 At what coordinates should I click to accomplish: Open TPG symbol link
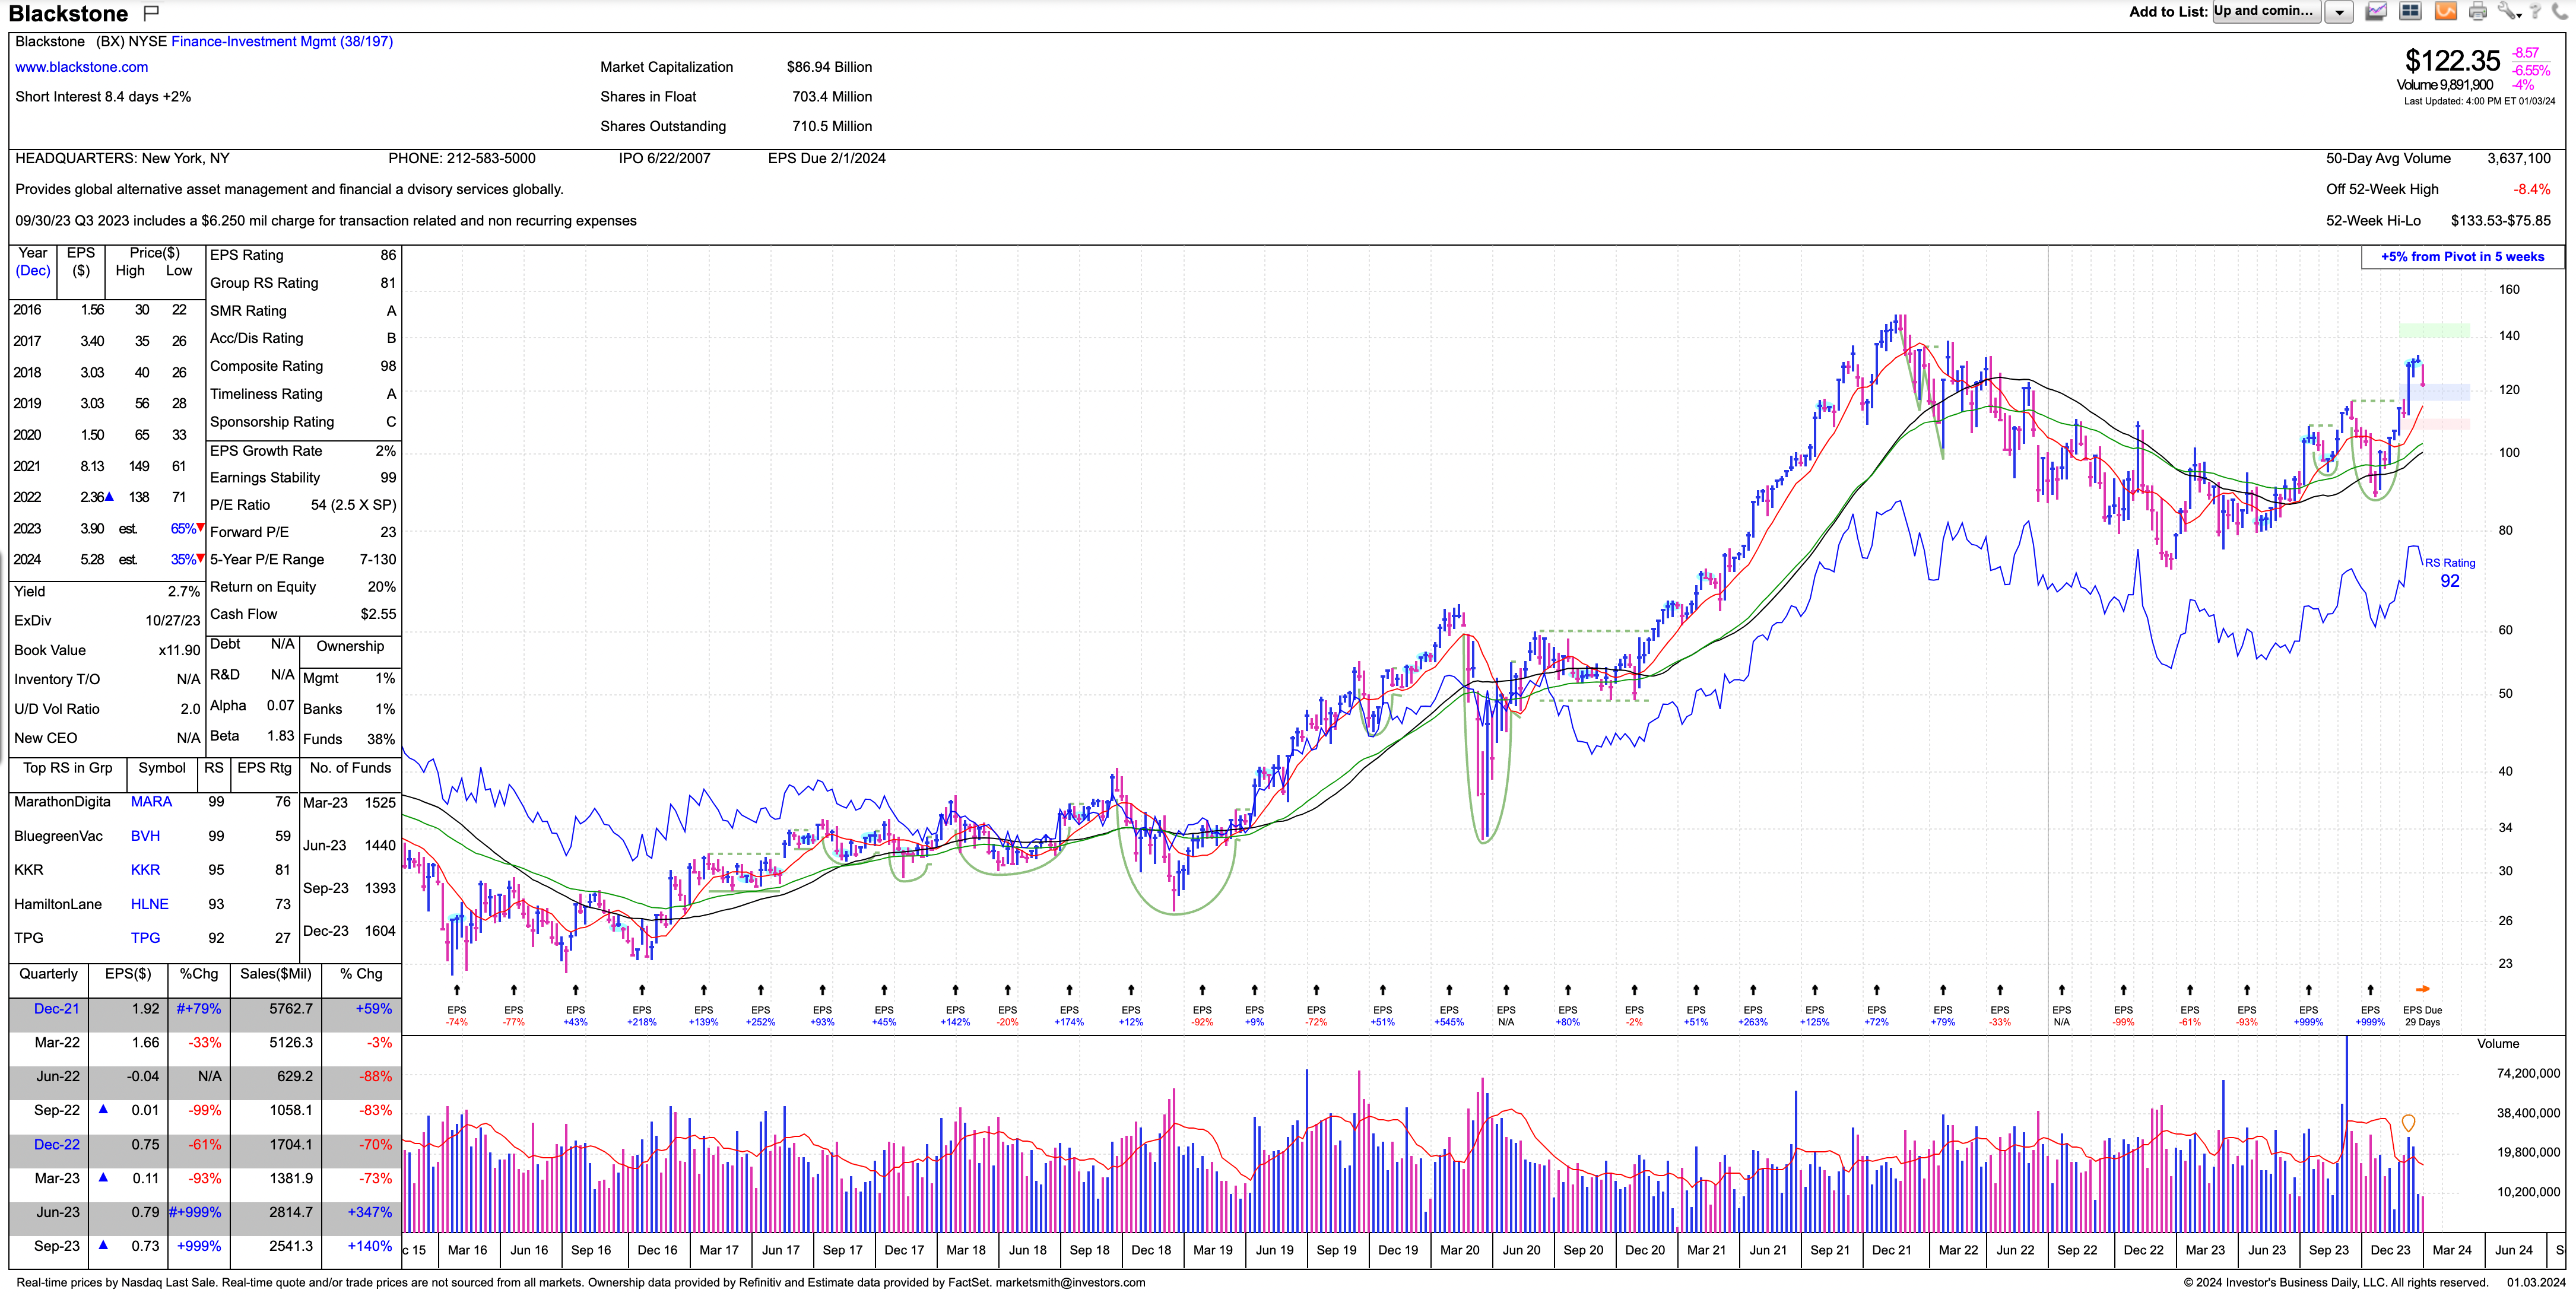coord(145,938)
